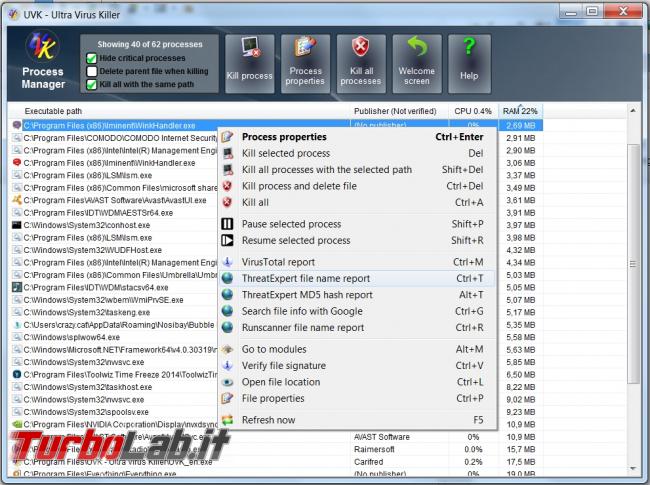Select Refresh now menu entry

357,420
